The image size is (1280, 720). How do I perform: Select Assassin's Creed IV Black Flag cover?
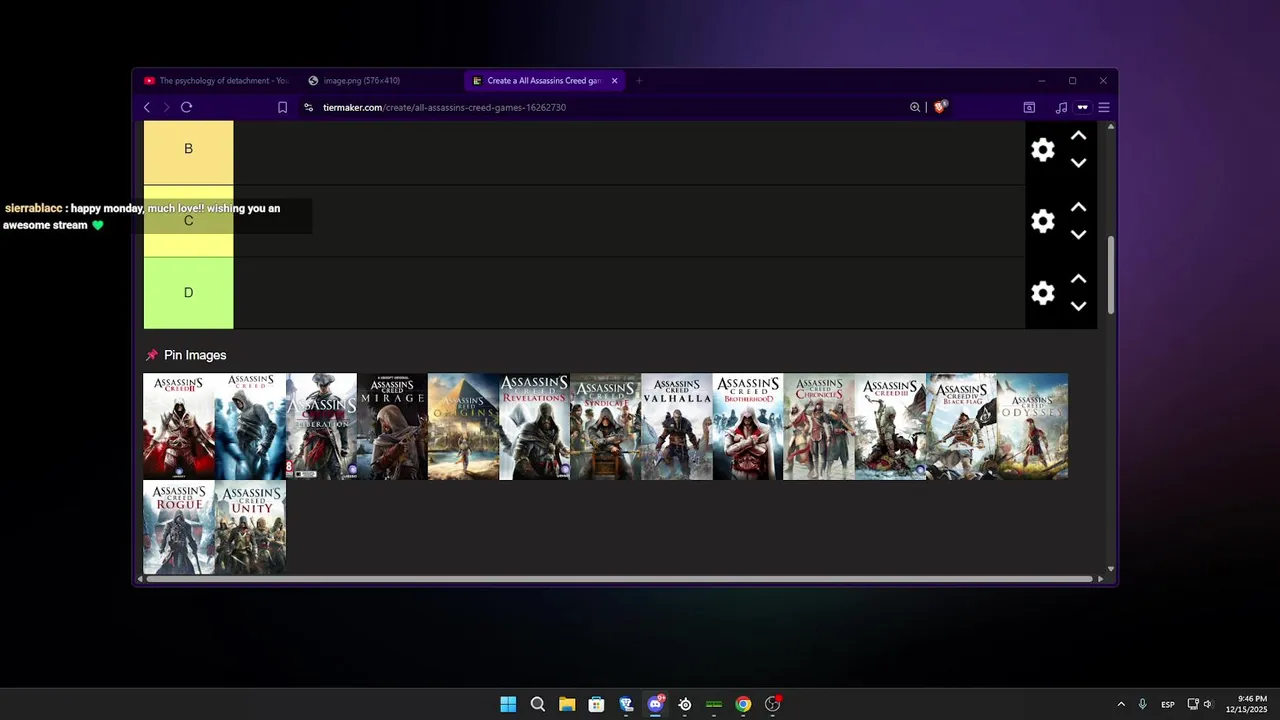click(961, 426)
